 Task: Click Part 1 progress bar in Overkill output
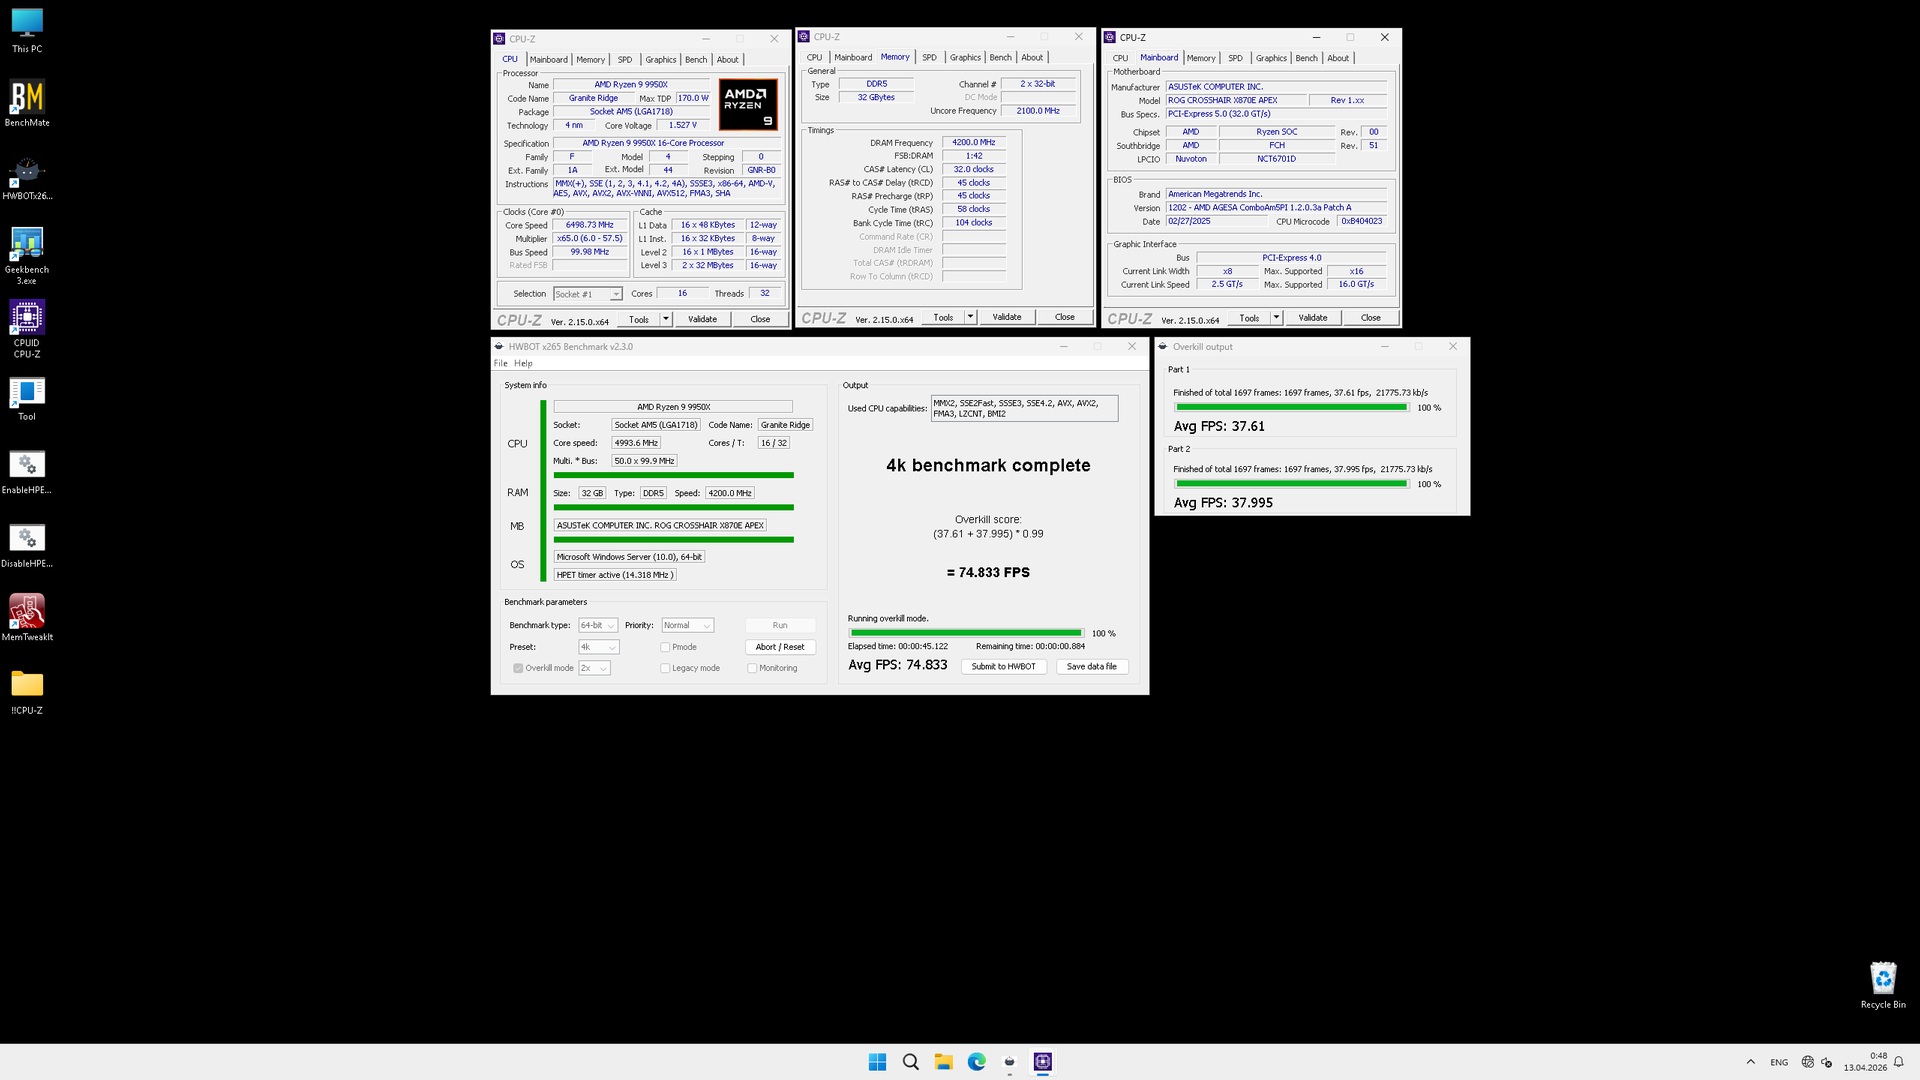[1291, 407]
